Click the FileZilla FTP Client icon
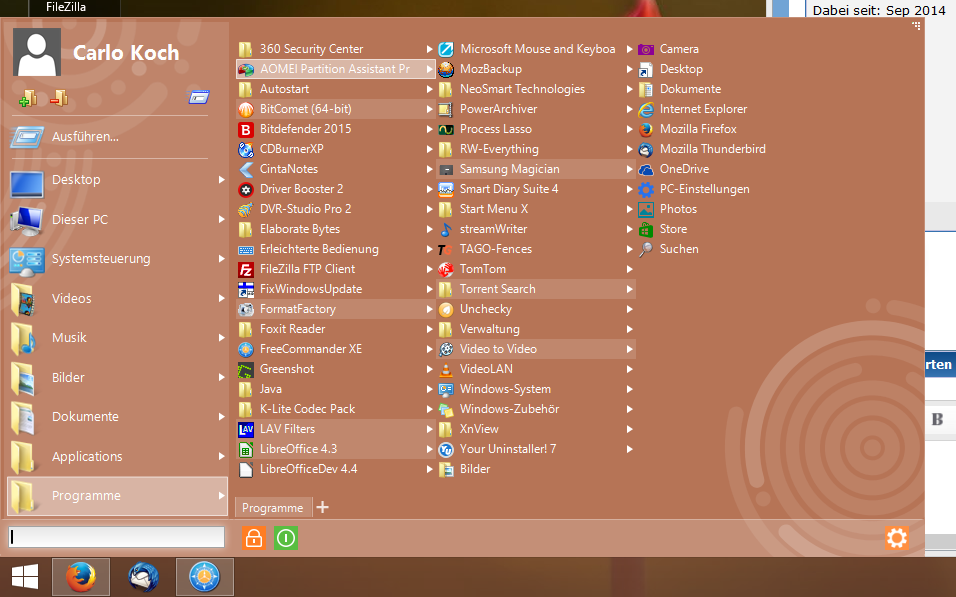The width and height of the screenshot is (956, 597). click(246, 269)
